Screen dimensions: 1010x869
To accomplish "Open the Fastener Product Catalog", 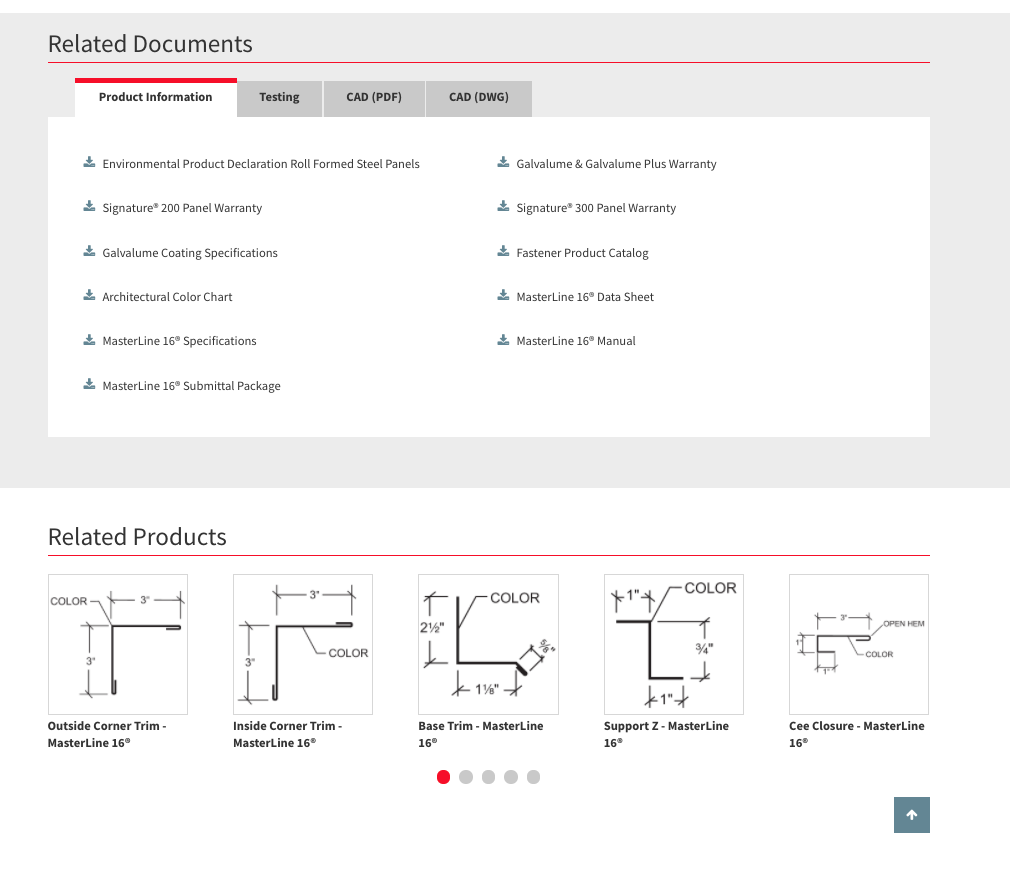I will pyautogui.click(x=582, y=253).
